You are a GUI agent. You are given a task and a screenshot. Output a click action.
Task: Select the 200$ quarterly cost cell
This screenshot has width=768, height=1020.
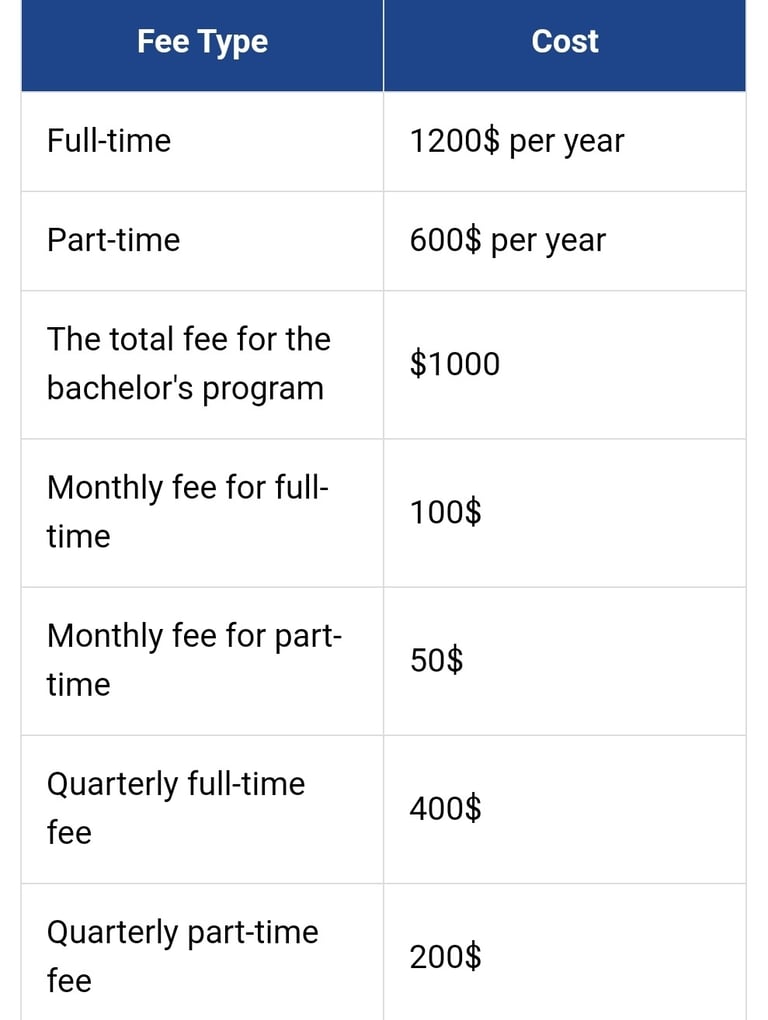pos(445,957)
